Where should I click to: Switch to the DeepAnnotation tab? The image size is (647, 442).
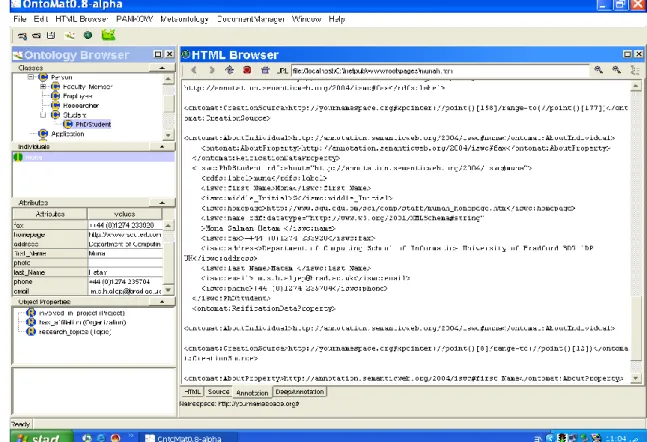pos(300,392)
